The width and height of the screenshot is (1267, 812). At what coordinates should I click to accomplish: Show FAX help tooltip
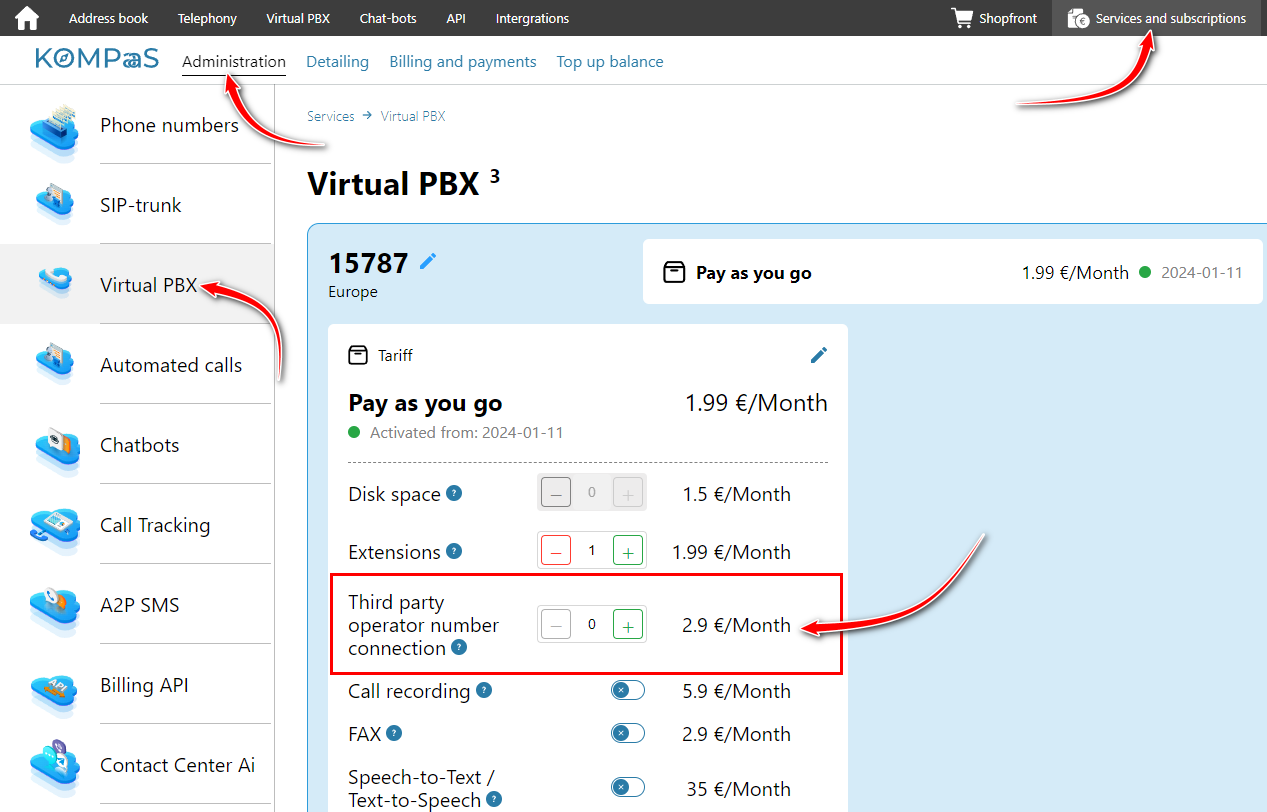[394, 733]
